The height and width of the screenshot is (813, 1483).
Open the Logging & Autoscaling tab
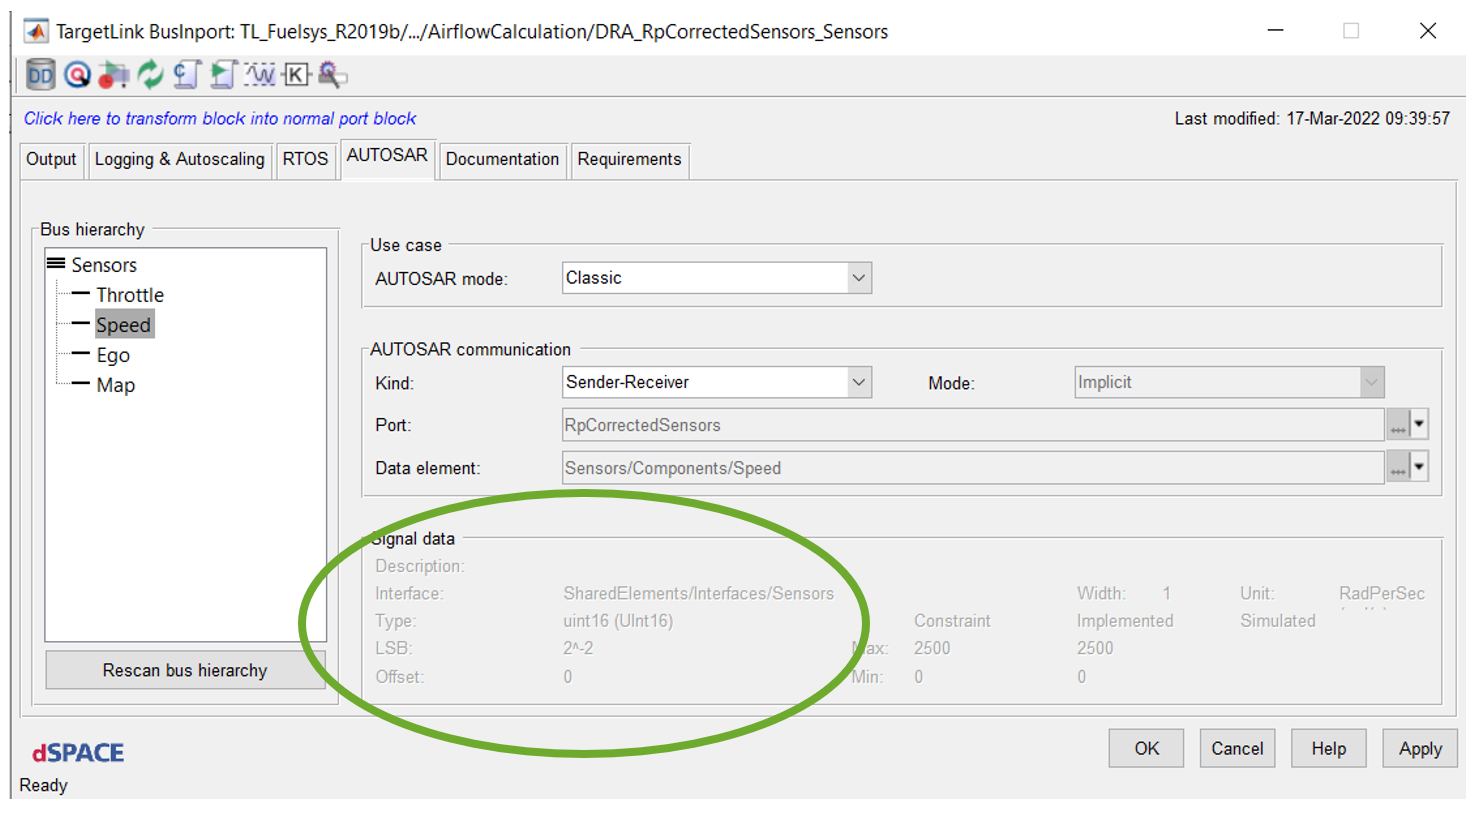(180, 159)
